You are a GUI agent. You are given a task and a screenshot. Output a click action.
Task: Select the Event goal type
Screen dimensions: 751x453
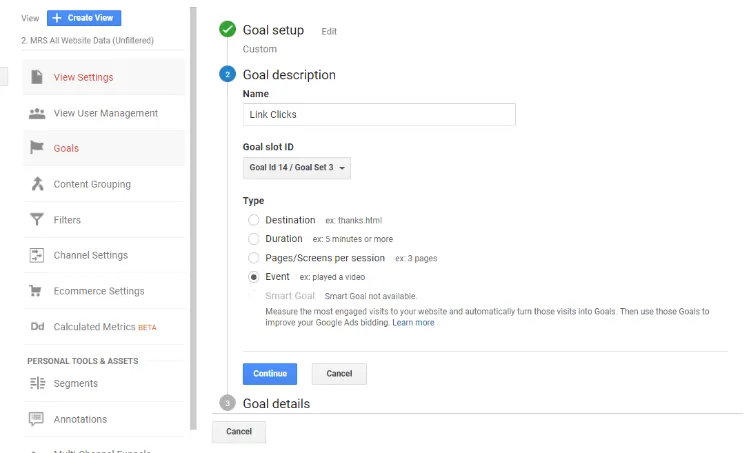[x=254, y=277]
